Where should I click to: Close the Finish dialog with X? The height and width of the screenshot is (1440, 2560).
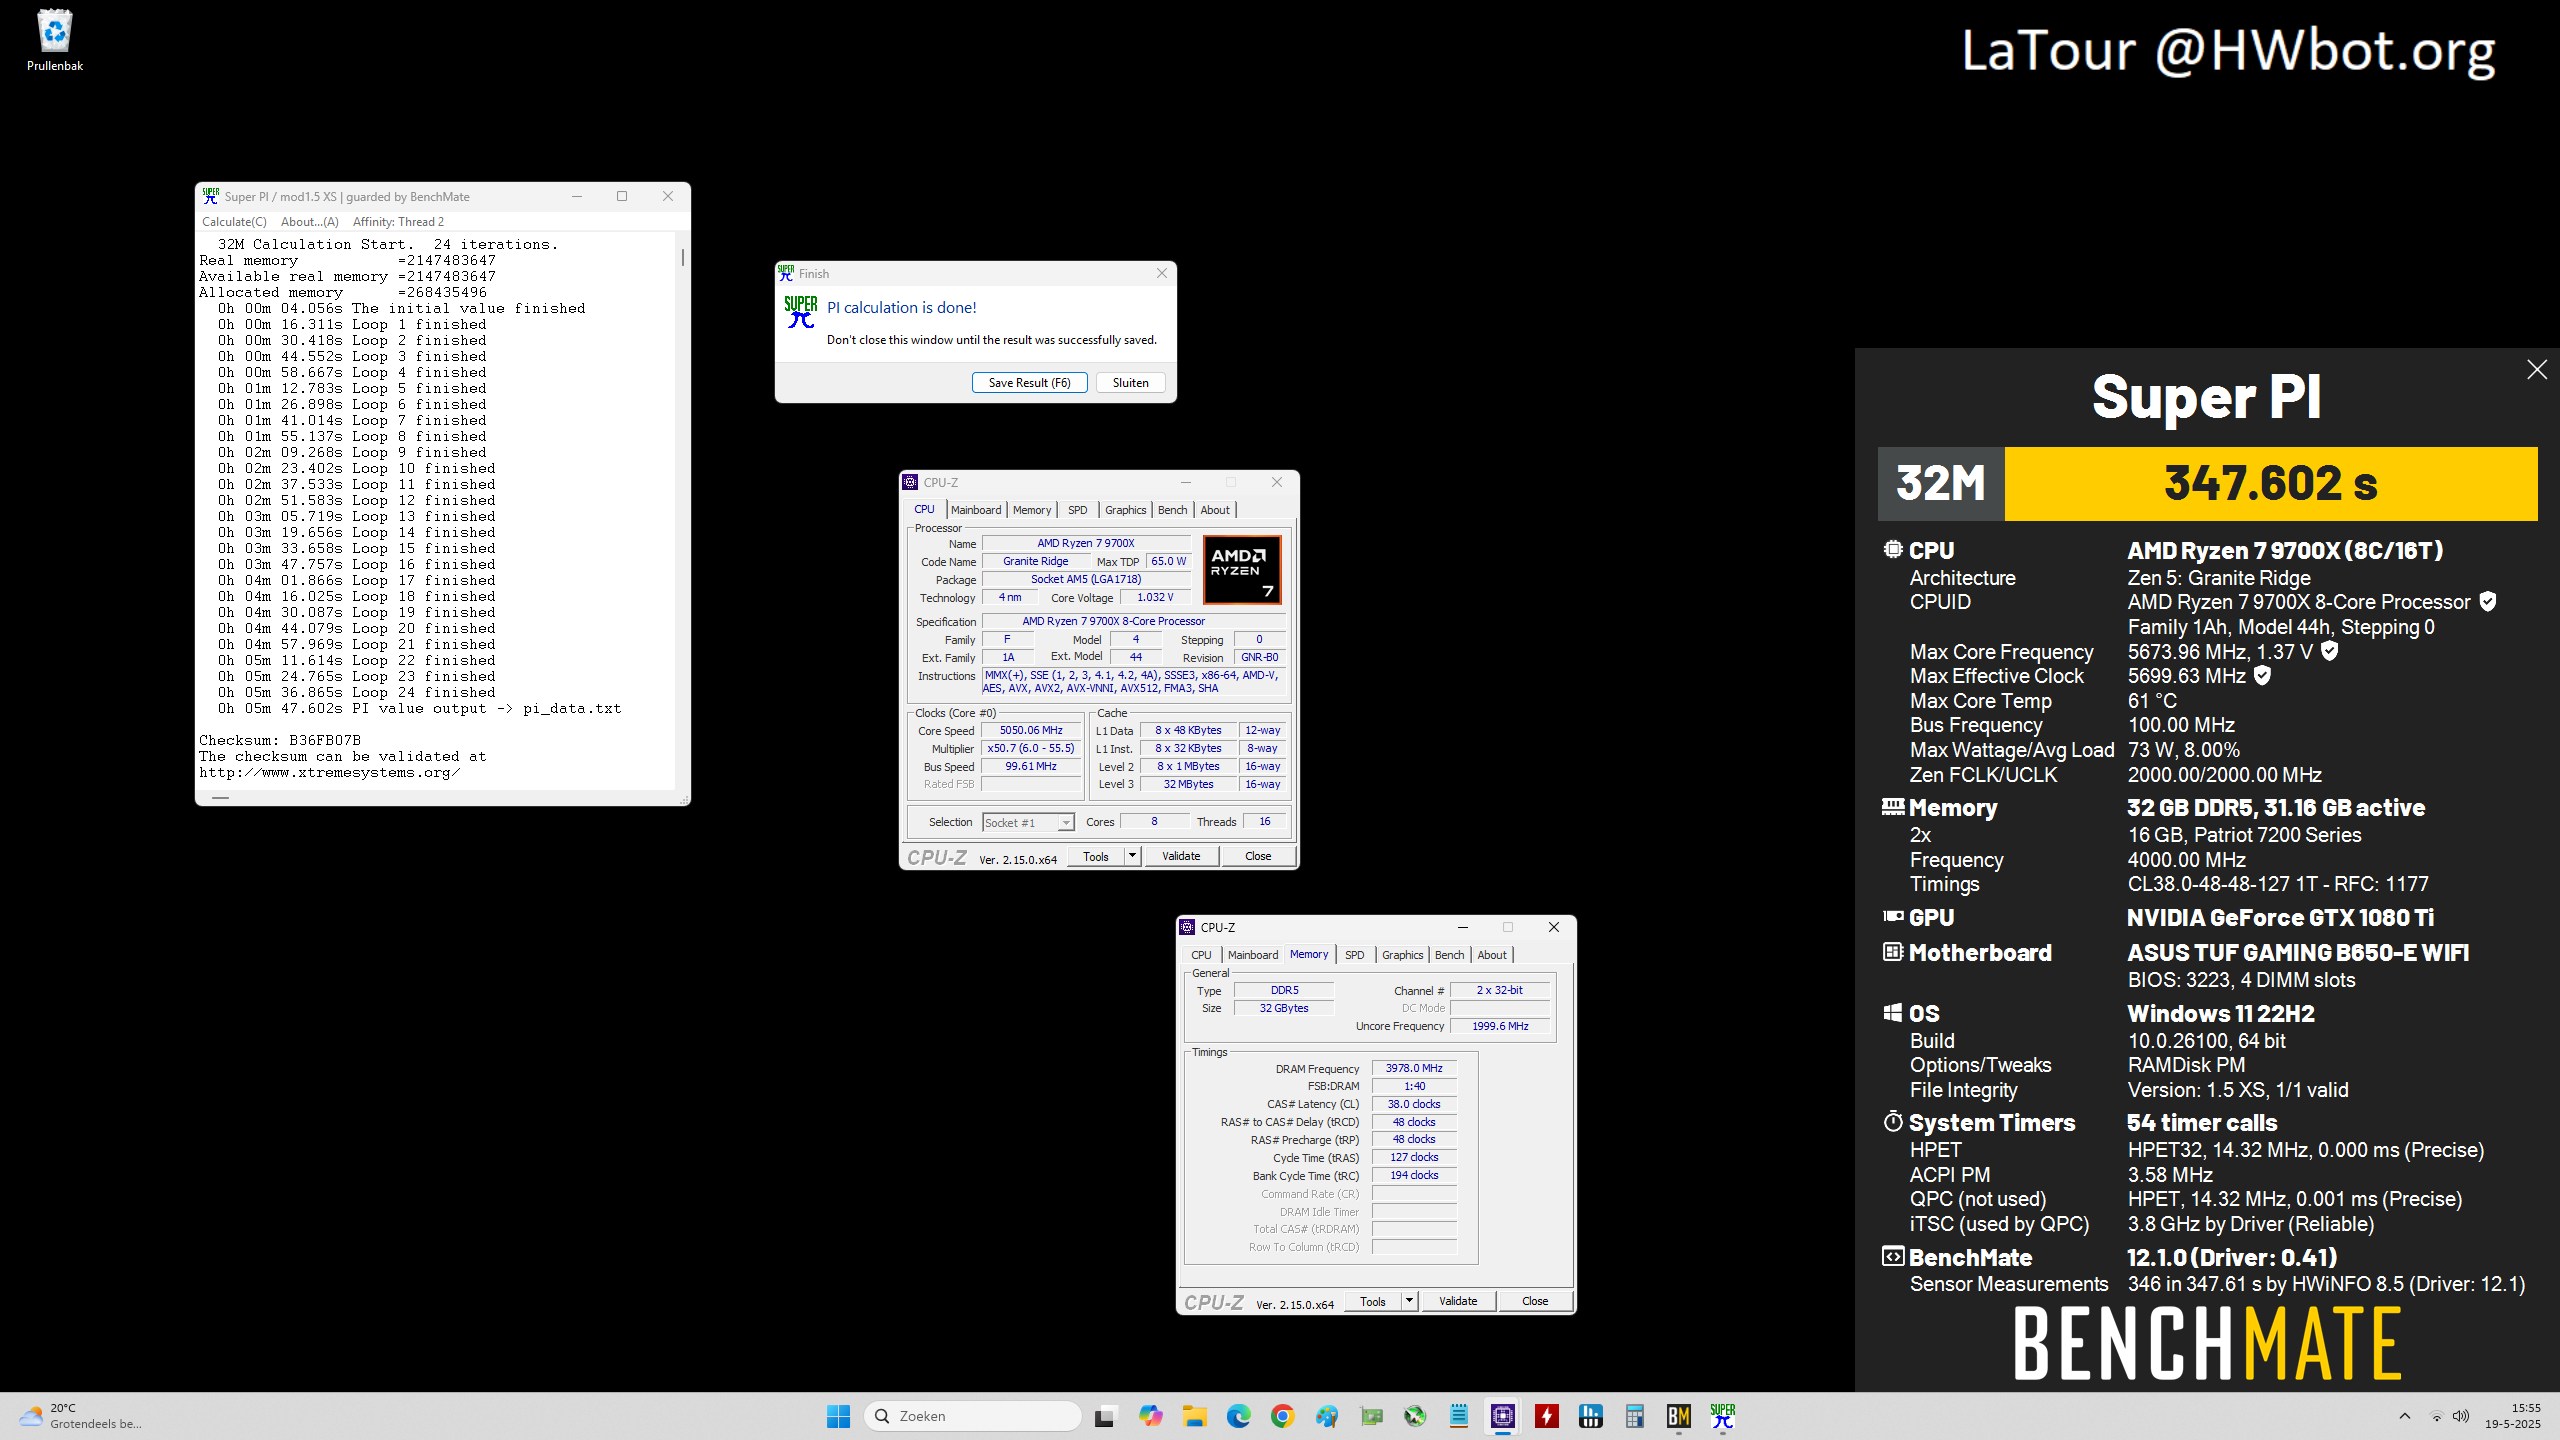[x=1161, y=273]
